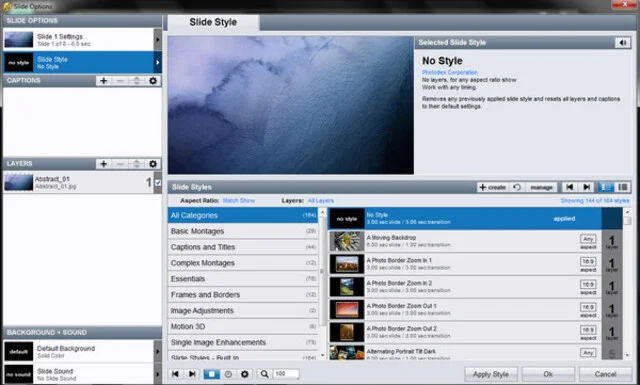Add a new layer with plus icon
The width and height of the screenshot is (640, 385).
104,164
